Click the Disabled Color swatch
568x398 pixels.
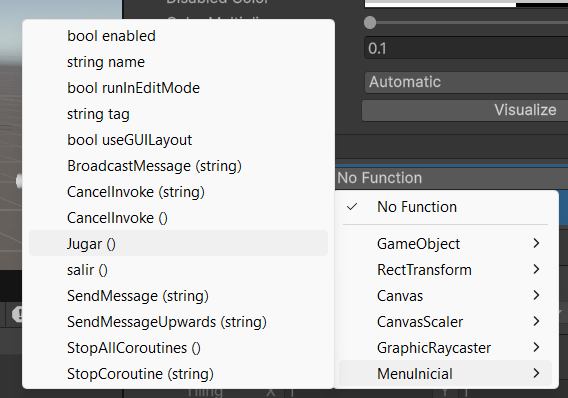pyautogui.click(x=466, y=3)
